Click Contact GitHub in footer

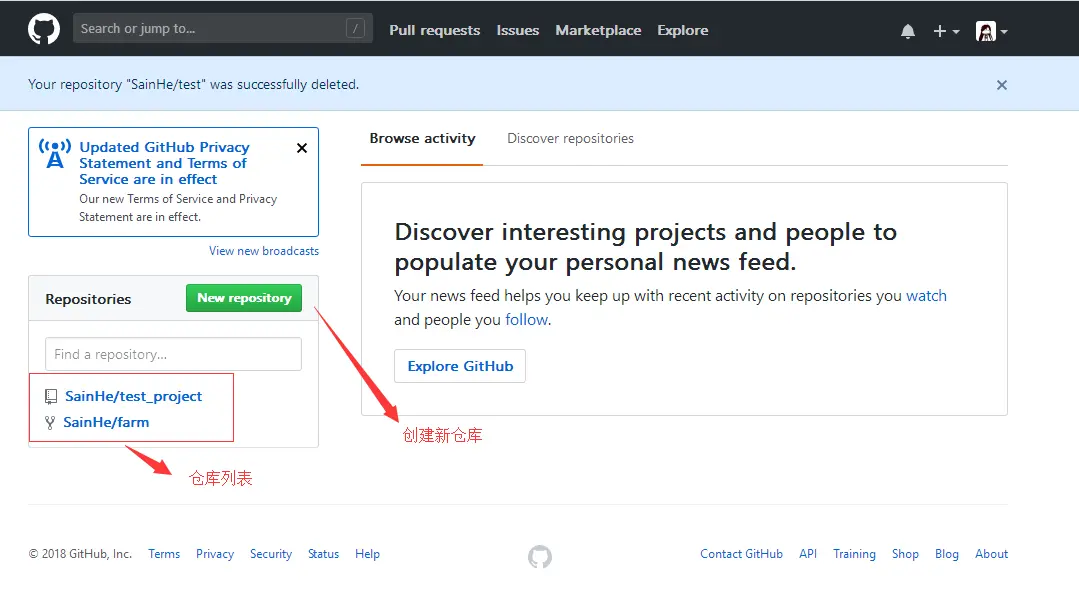click(x=741, y=554)
